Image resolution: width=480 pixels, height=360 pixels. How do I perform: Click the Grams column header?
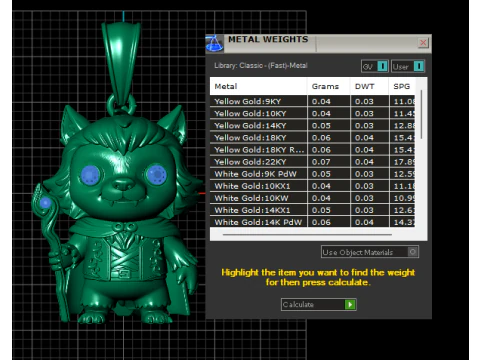[328, 86]
